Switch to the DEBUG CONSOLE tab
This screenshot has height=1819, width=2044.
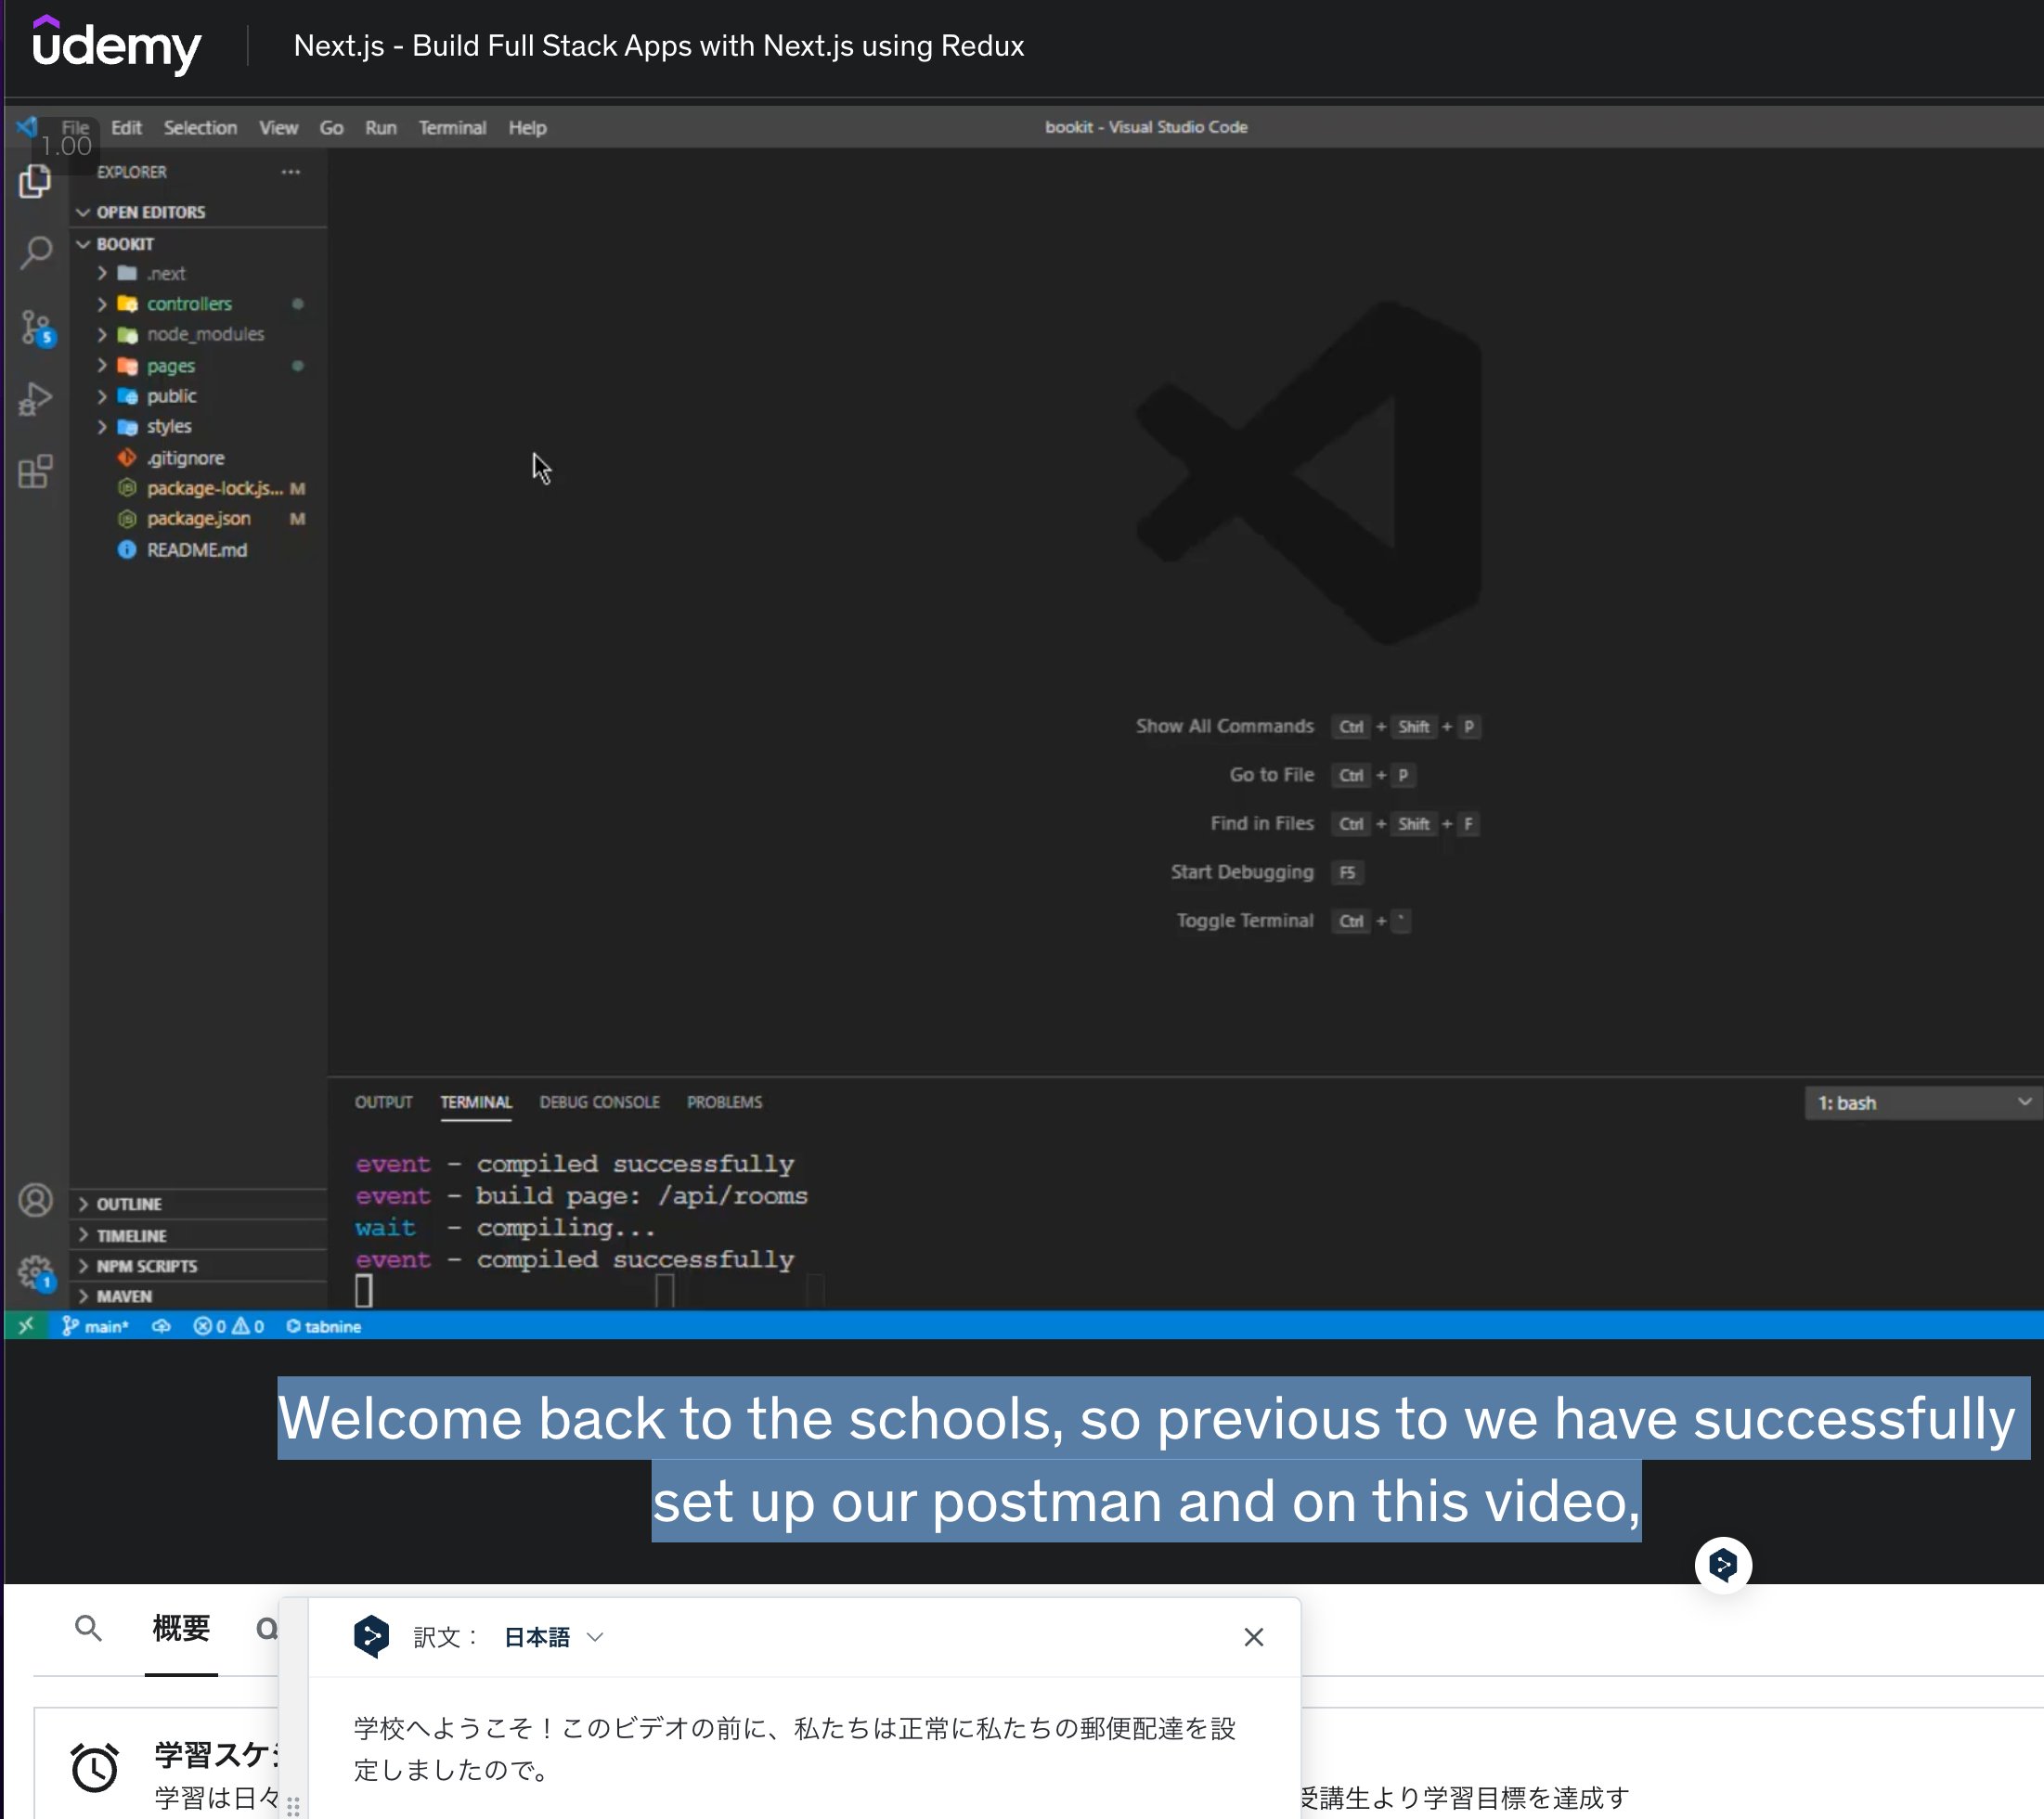click(599, 1102)
